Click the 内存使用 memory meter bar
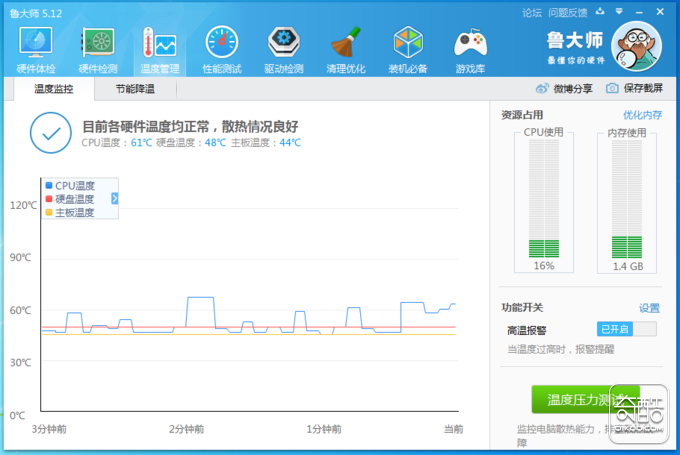 [627, 199]
